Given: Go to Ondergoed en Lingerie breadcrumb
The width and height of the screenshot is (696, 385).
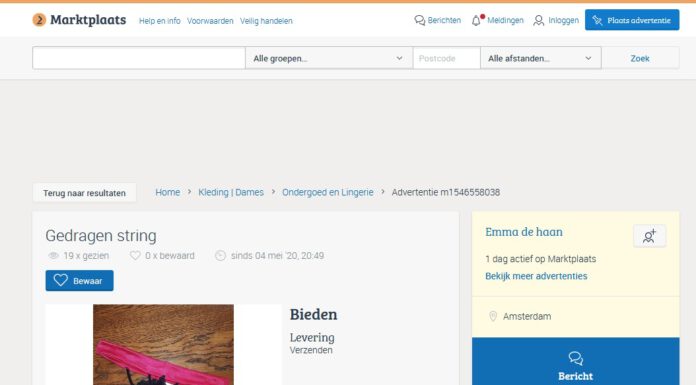Looking at the screenshot, I should (328, 192).
